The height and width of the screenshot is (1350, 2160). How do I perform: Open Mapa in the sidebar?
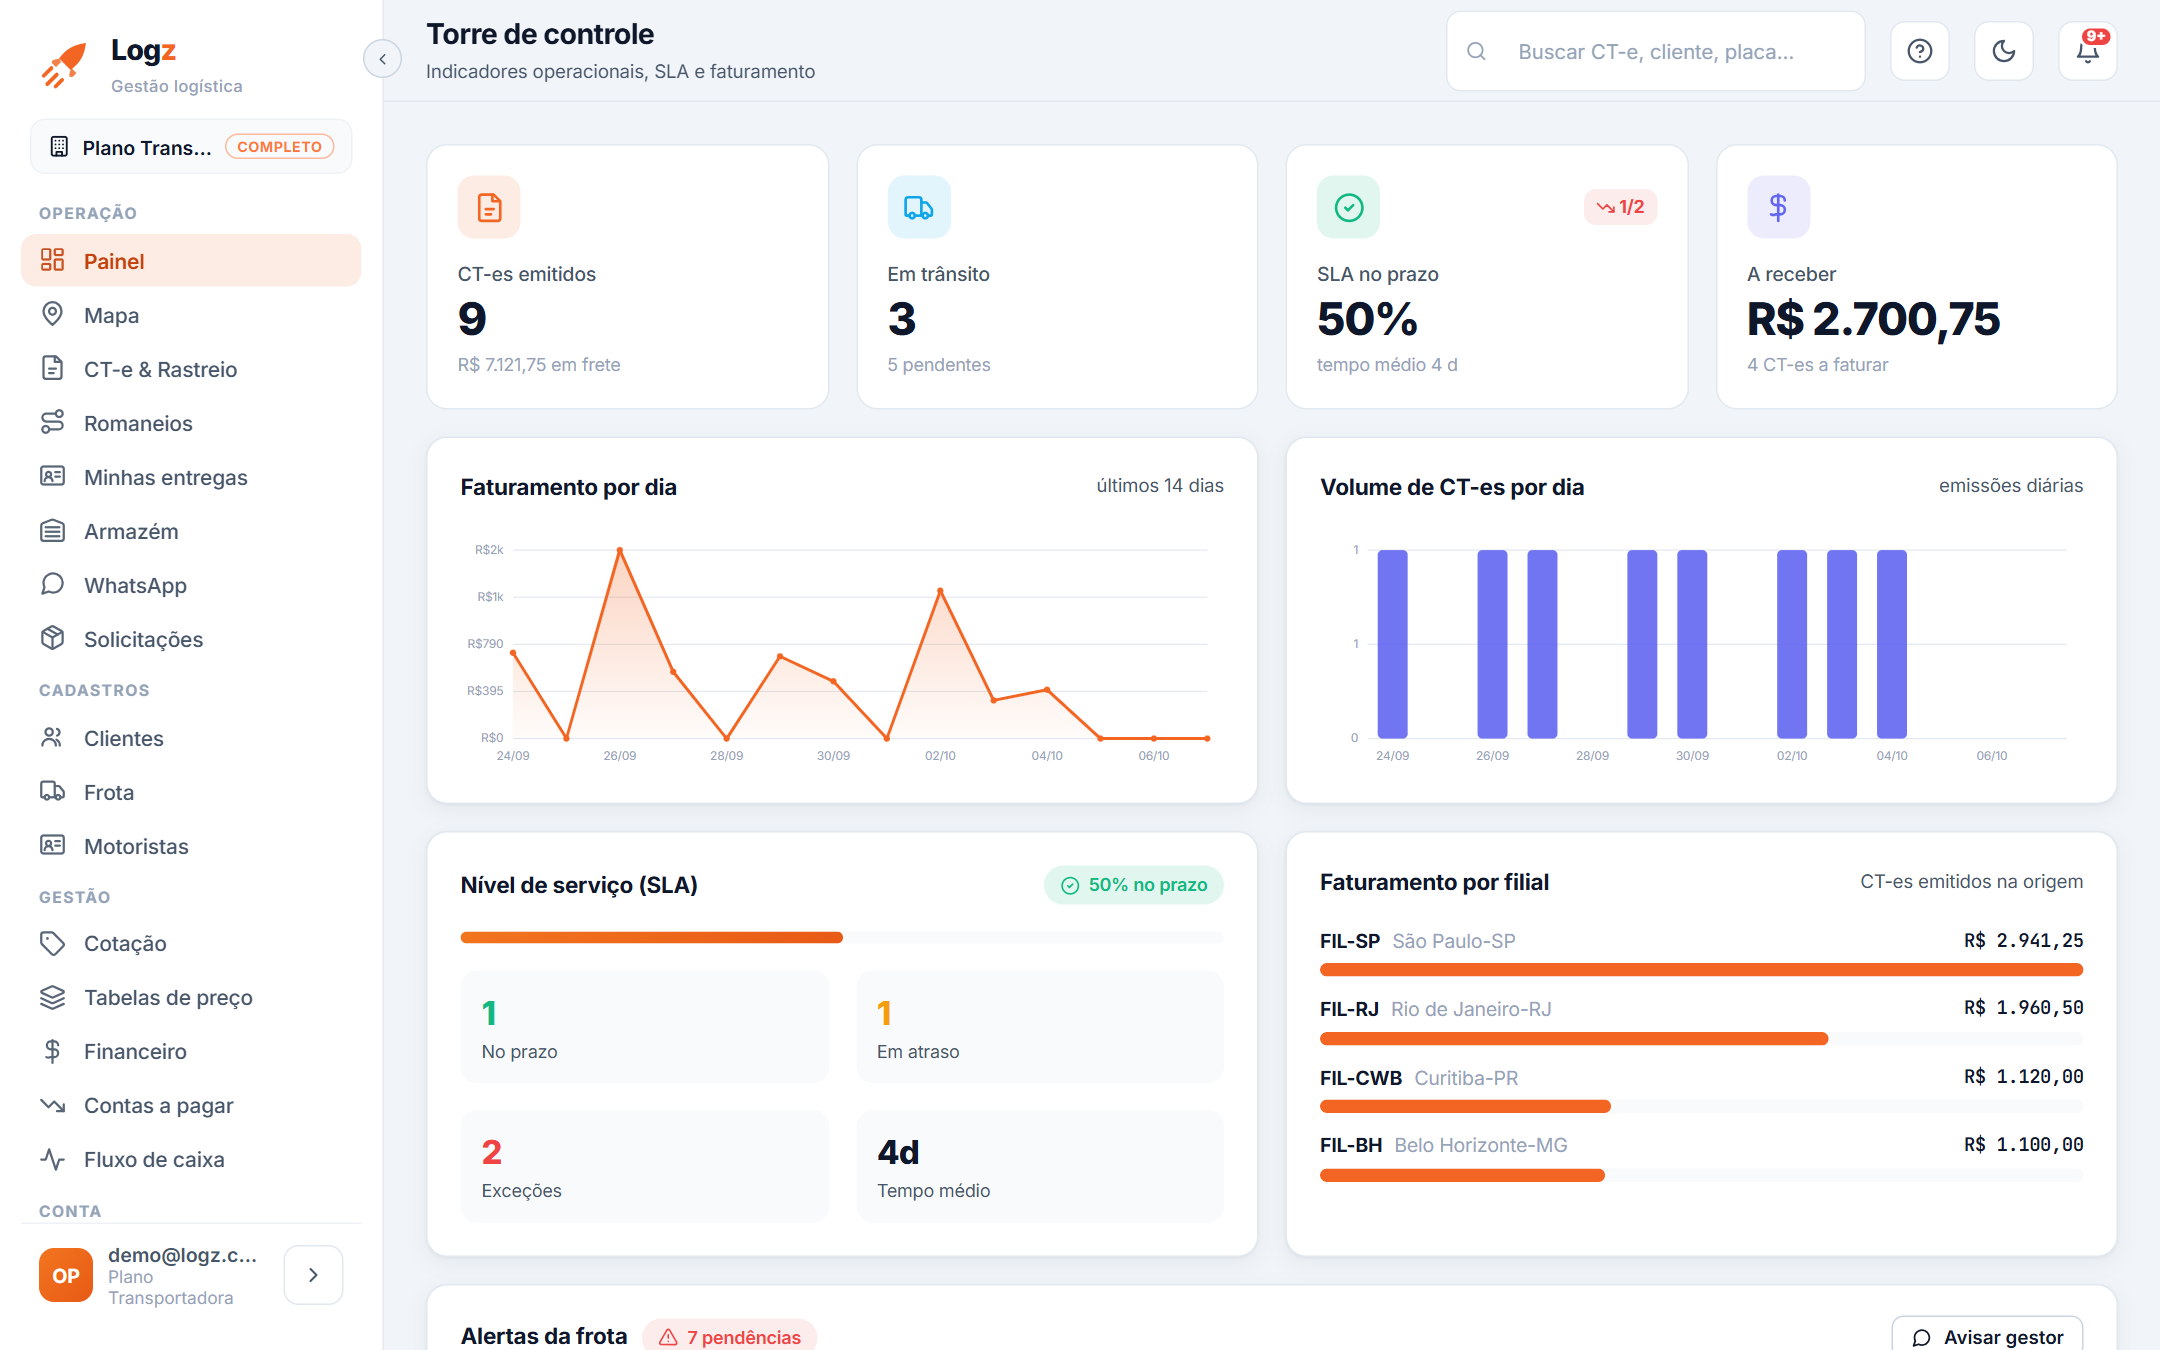[x=191, y=315]
